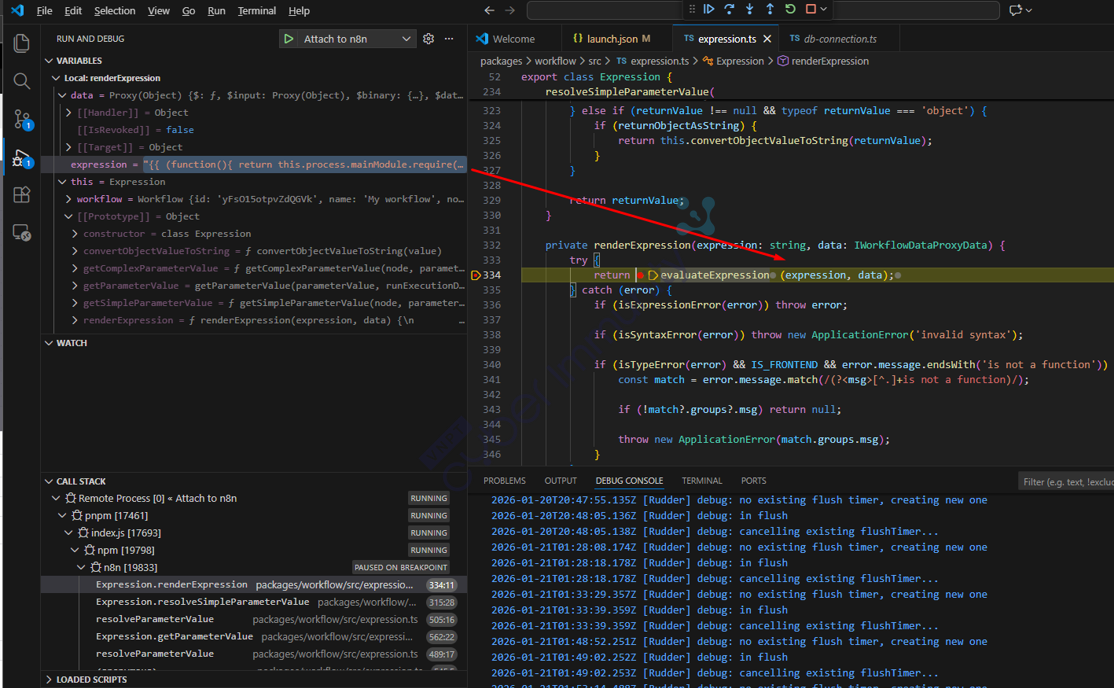Collapse the n8n [19833] thread
This screenshot has width=1114, height=688.
81,567
